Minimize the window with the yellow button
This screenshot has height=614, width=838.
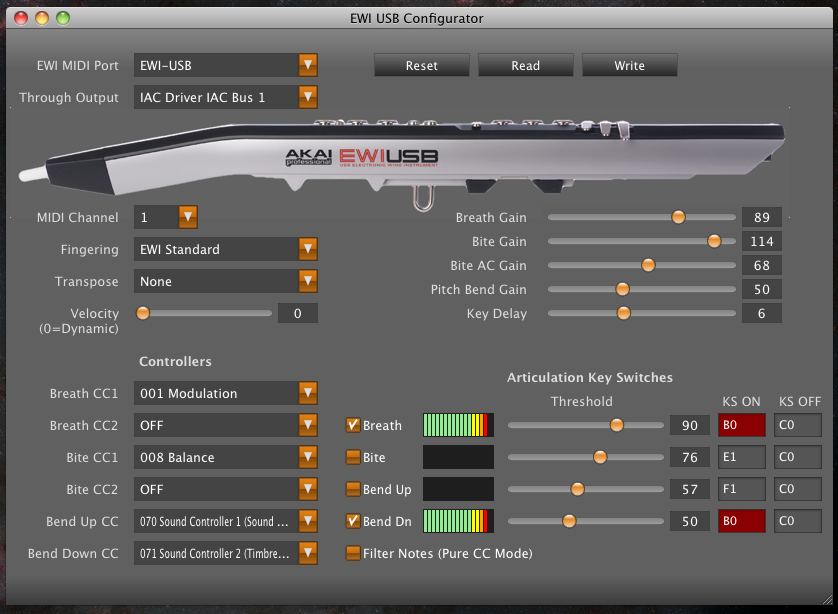tap(42, 18)
